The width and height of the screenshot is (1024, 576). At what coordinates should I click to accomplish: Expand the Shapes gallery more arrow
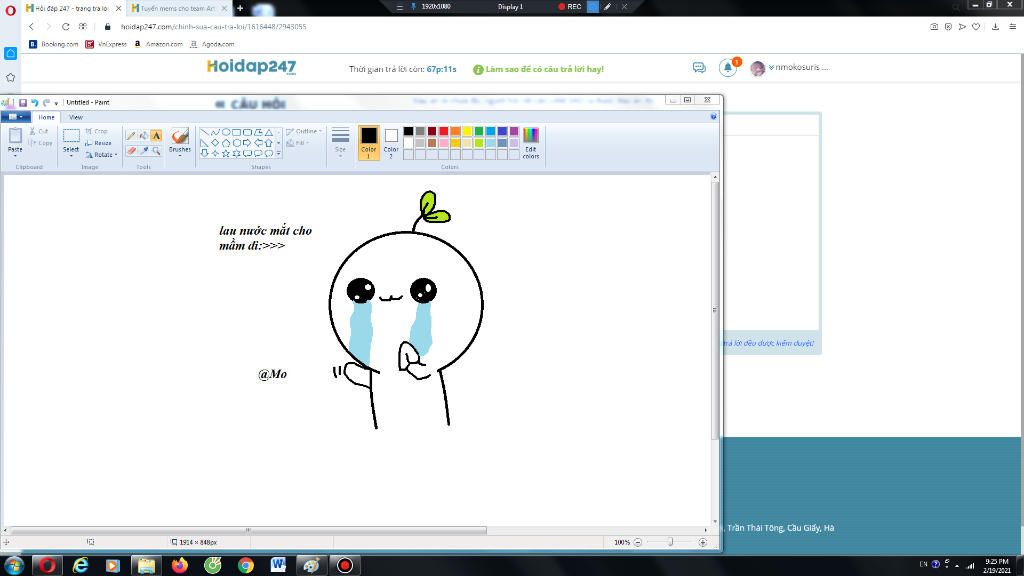[279, 153]
